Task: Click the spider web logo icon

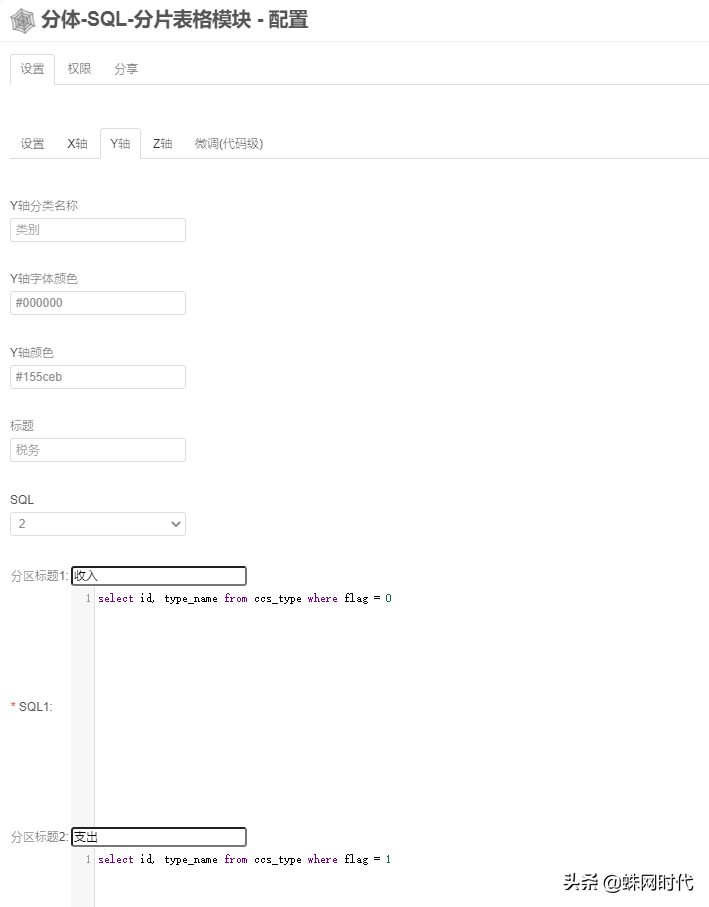Action: [x=23, y=21]
